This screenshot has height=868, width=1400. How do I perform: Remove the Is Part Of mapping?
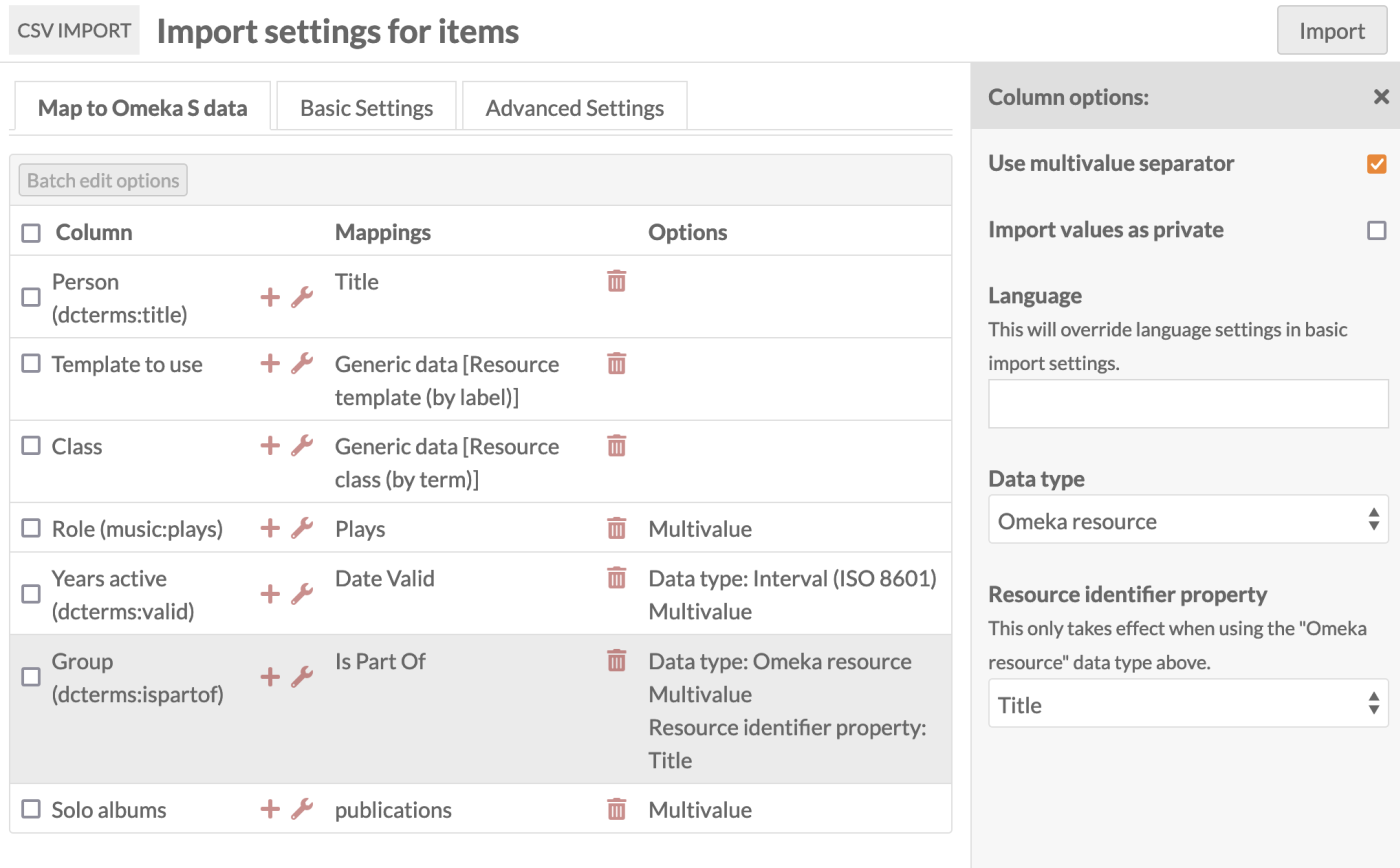point(617,660)
